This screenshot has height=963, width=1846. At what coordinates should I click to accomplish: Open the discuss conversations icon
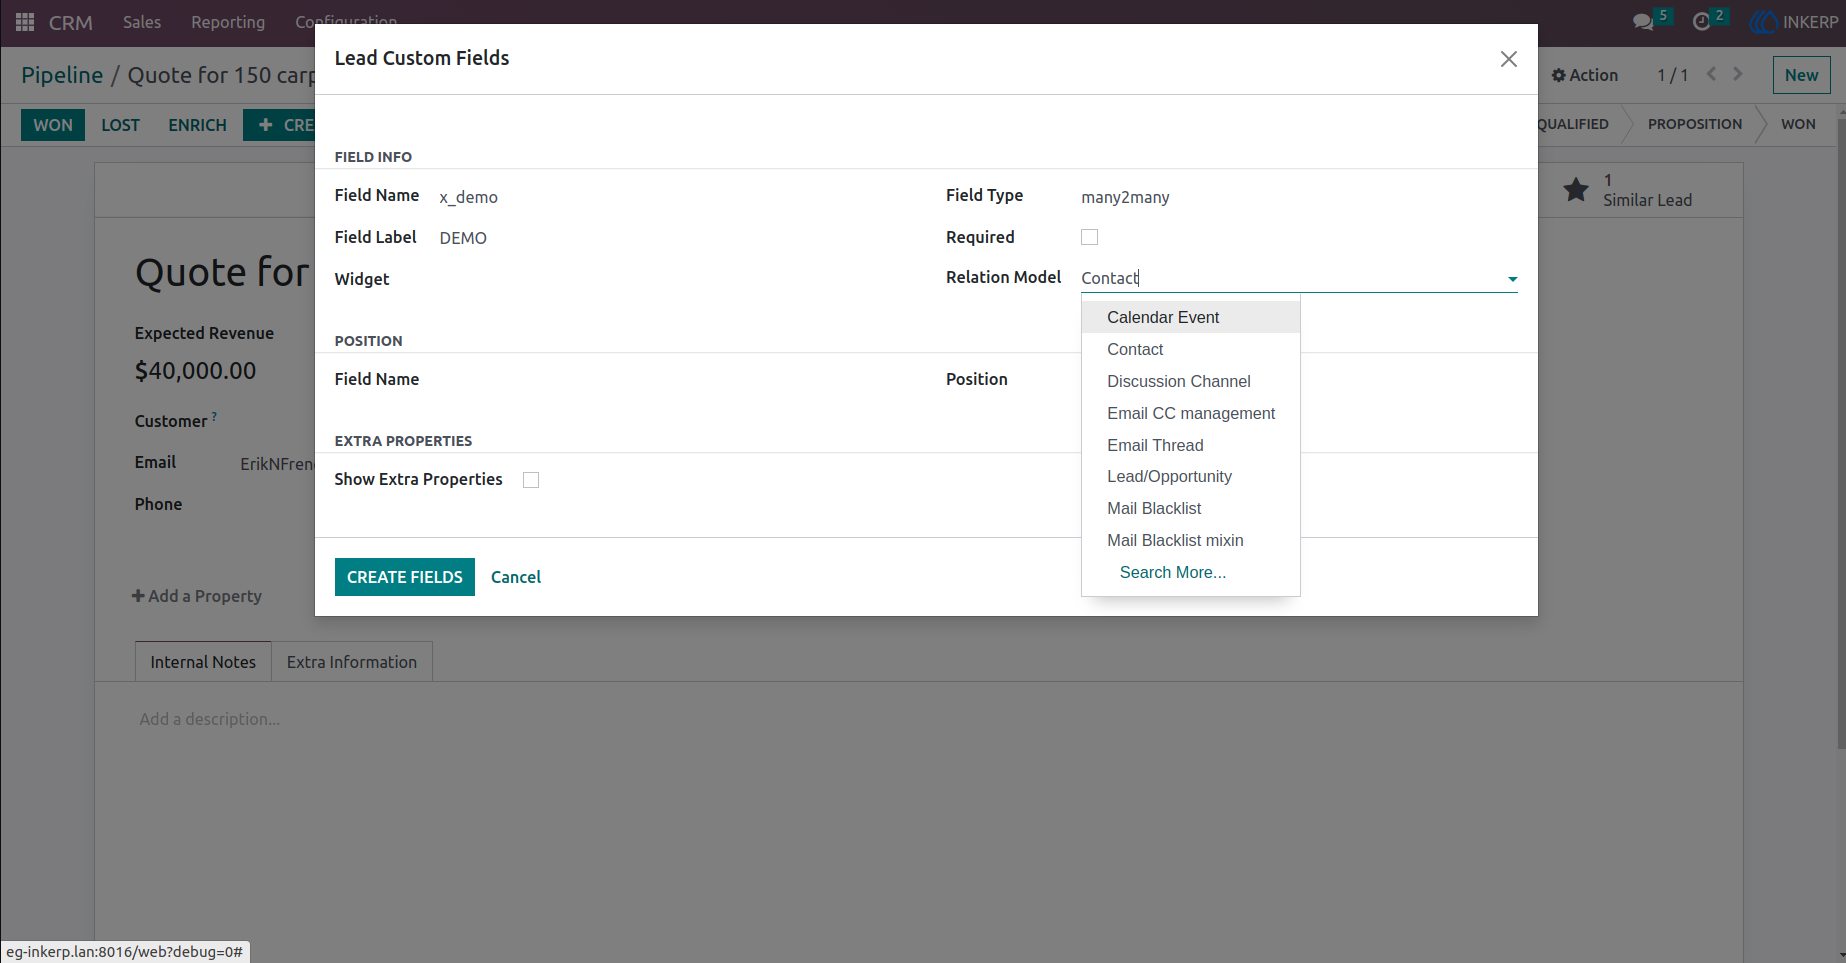[1642, 22]
